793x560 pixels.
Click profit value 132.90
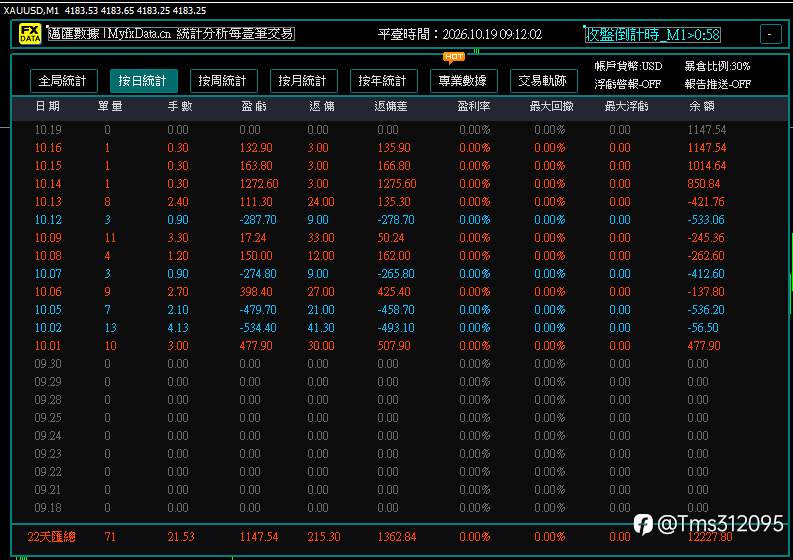click(255, 148)
